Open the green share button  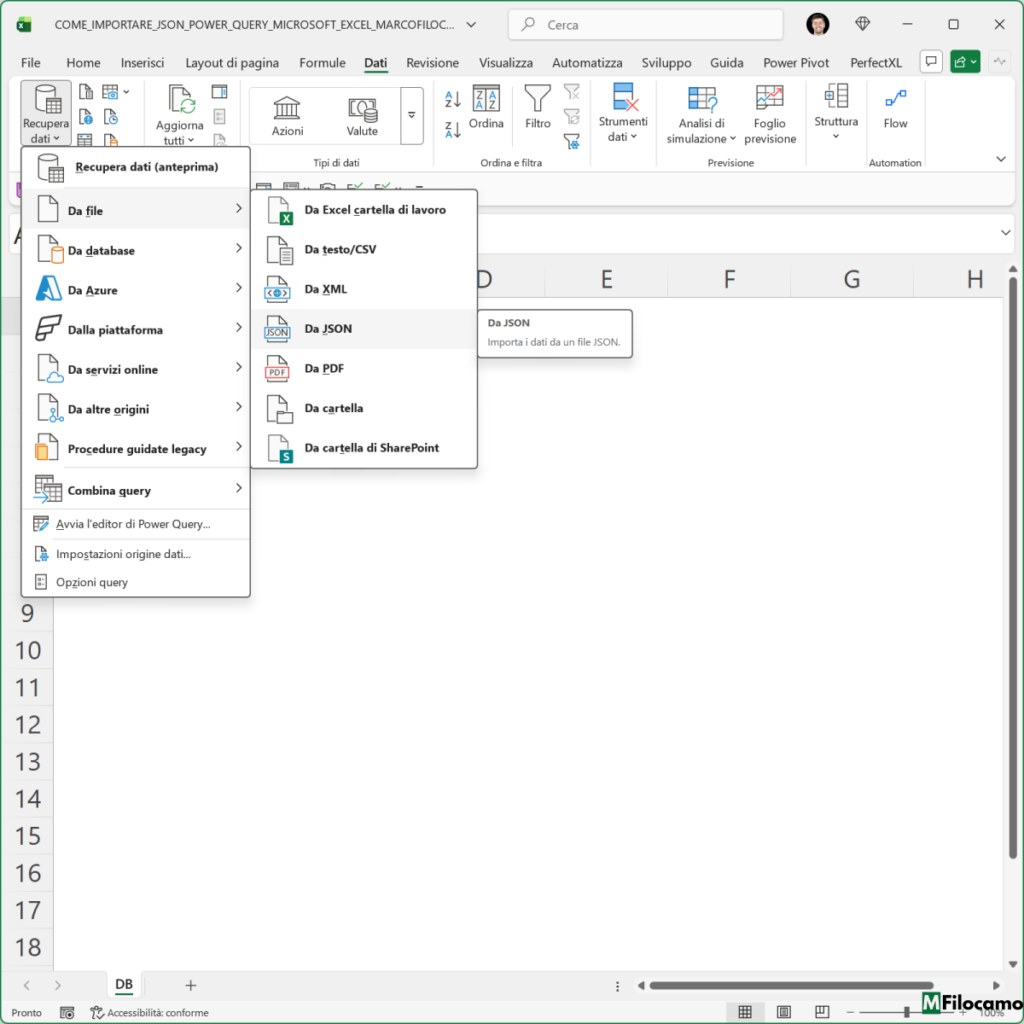click(965, 61)
